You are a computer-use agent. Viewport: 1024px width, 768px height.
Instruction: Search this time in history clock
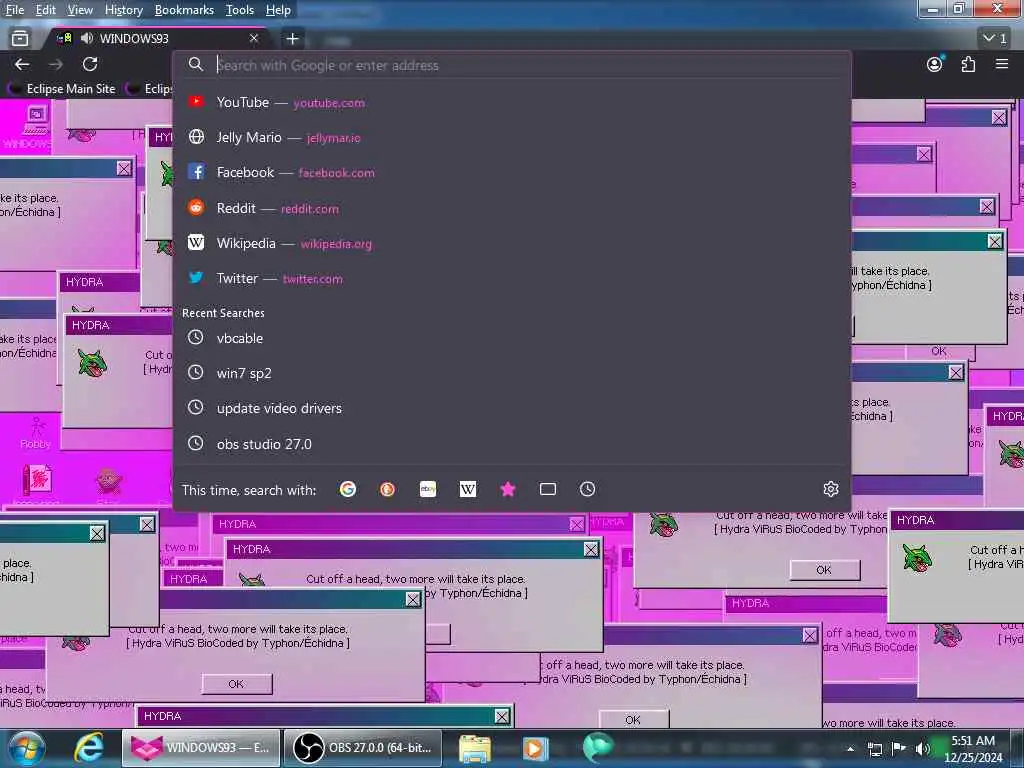(588, 489)
